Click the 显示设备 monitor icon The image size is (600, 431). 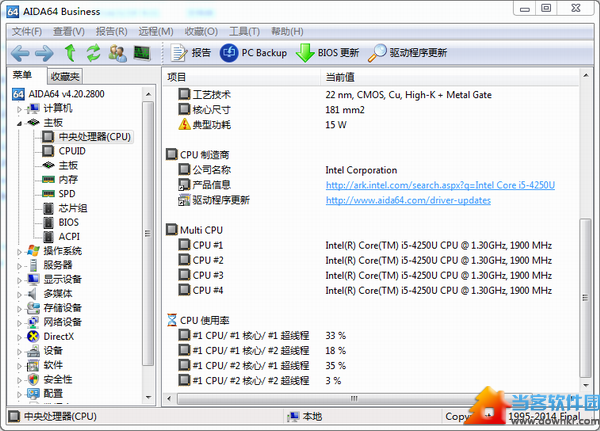click(x=33, y=279)
